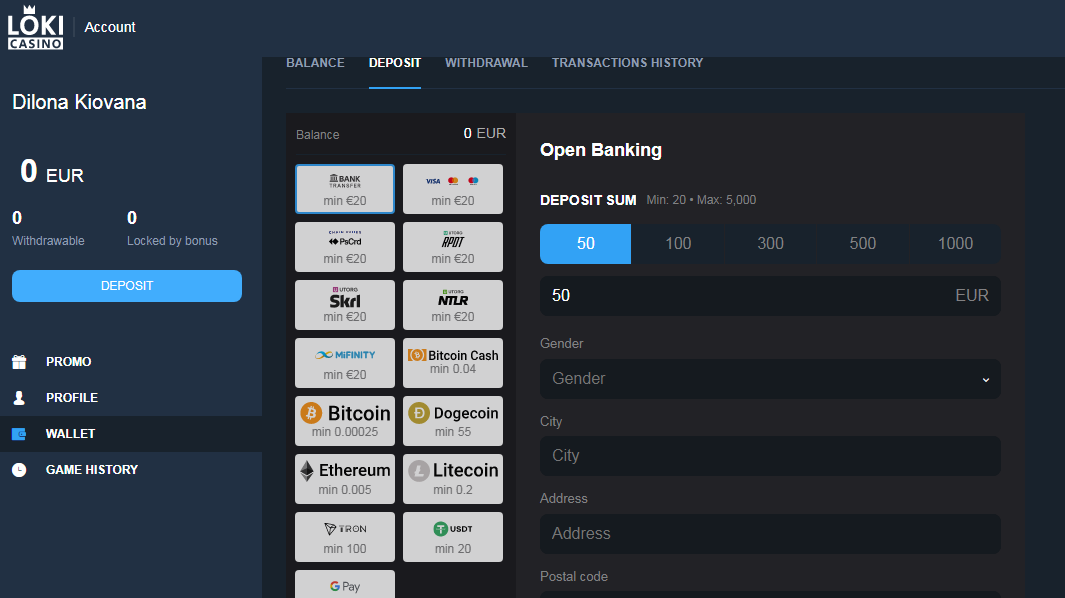Select Bitcoin deposit method
This screenshot has width=1065, height=598.
(345, 421)
